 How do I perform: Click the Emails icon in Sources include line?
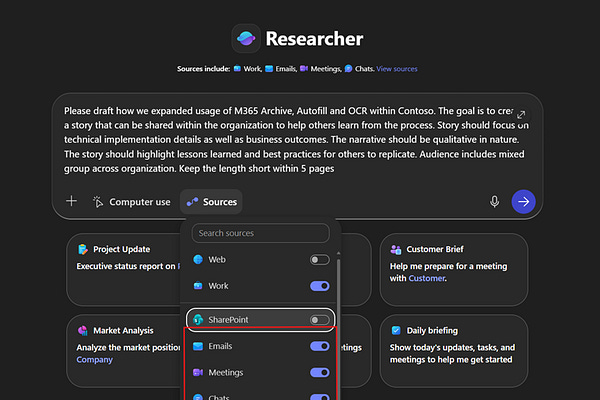269,69
